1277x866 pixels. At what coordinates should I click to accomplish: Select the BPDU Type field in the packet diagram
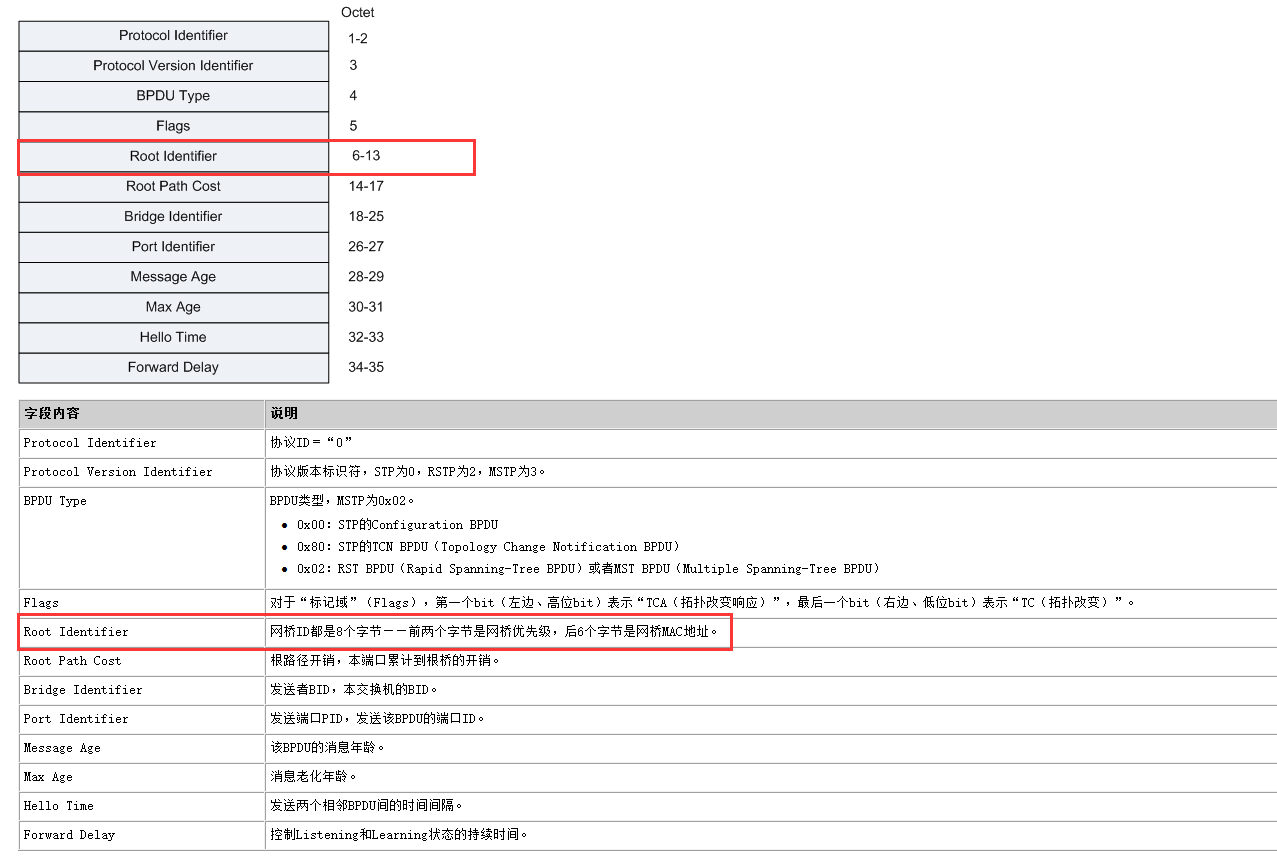pos(172,95)
